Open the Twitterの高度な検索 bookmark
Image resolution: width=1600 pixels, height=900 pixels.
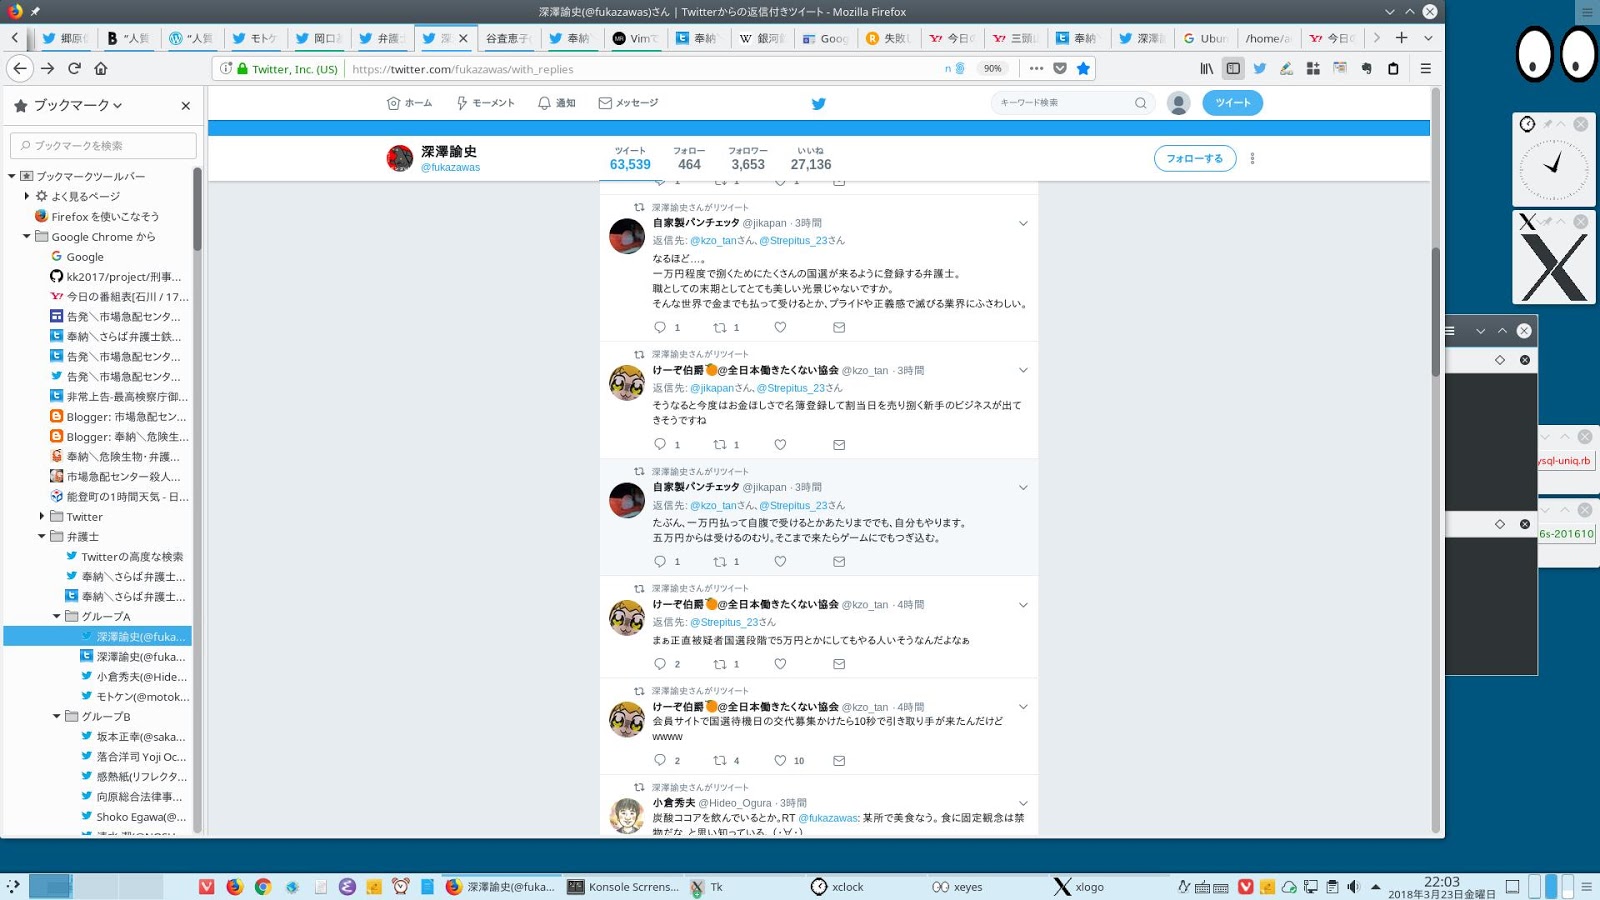coord(124,557)
